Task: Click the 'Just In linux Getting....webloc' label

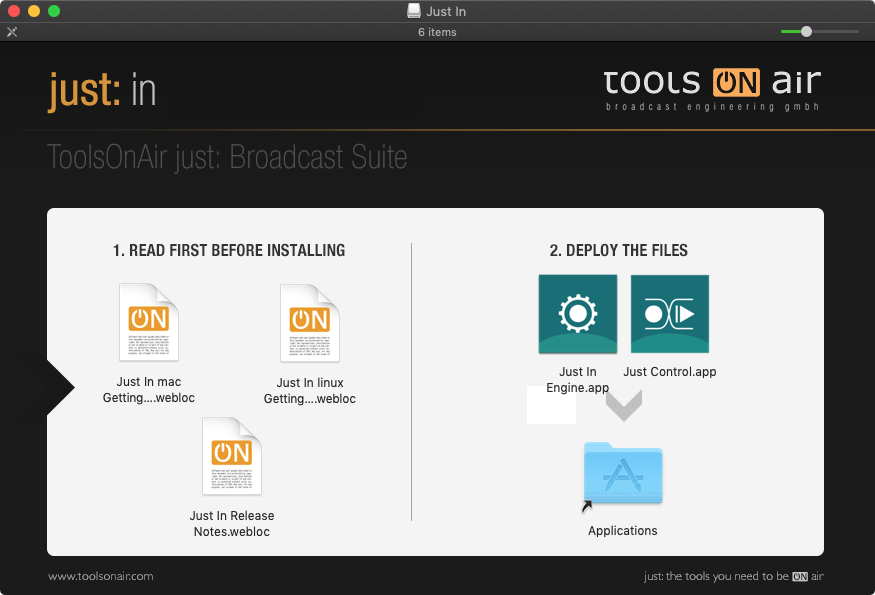Action: pos(310,391)
